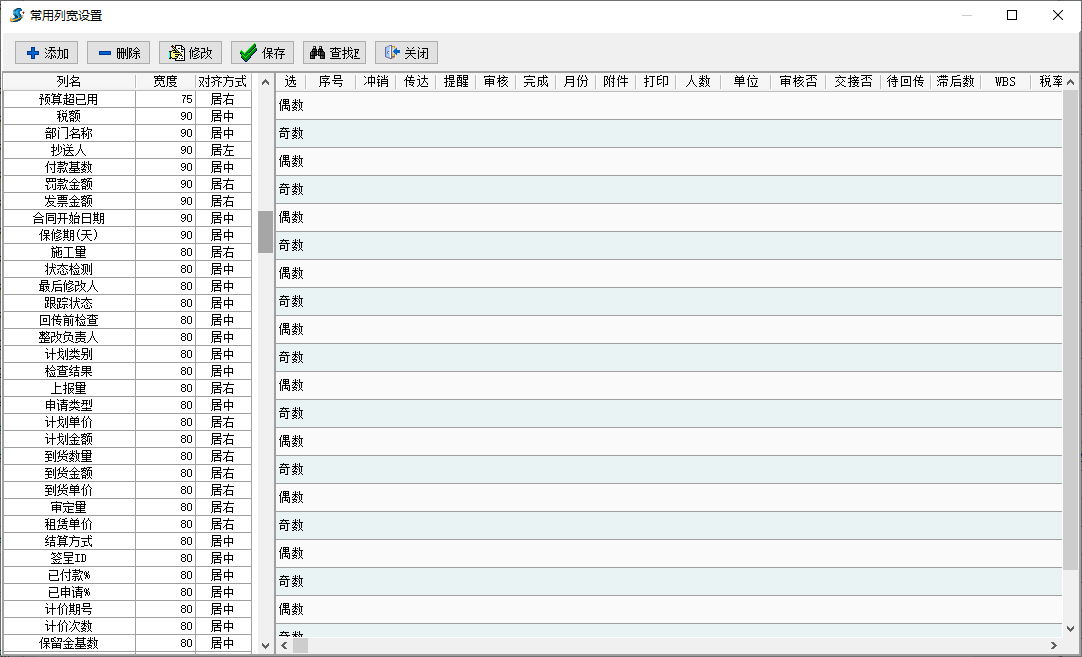This screenshot has width=1082, height=657.
Task: Click the 添加 (Add) plus icon button
Action: tap(47, 53)
